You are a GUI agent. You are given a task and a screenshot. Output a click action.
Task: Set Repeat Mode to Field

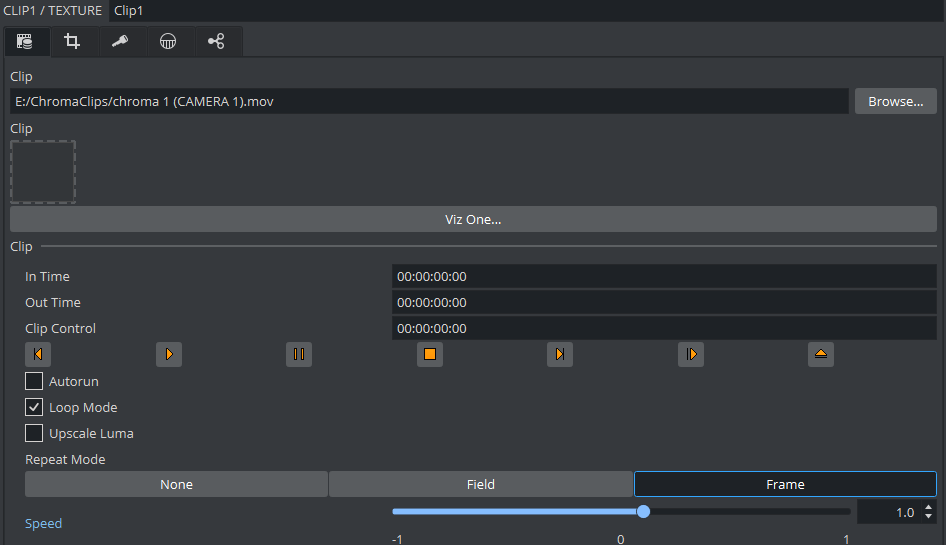point(480,484)
